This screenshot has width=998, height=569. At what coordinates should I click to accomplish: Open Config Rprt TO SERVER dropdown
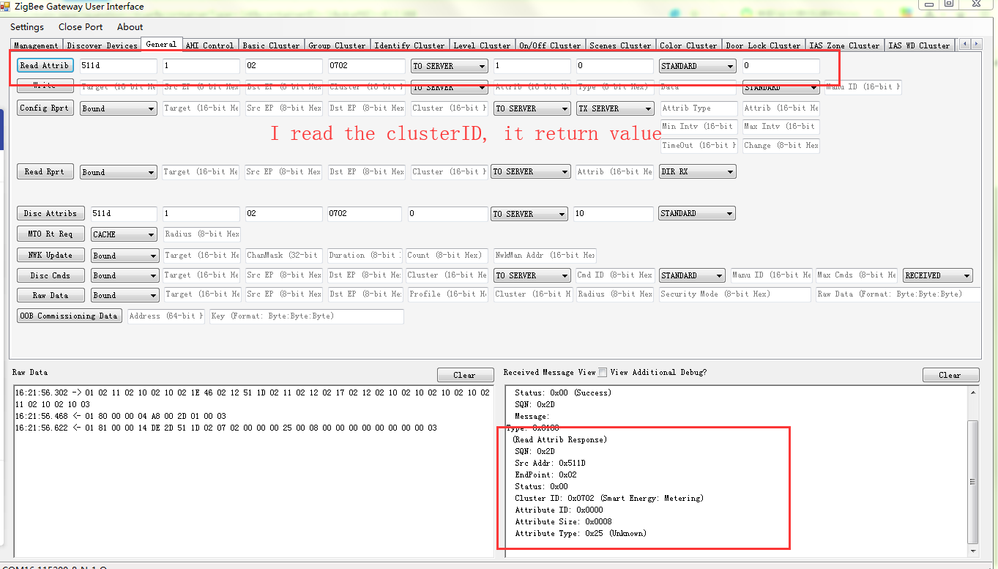[x=532, y=109]
